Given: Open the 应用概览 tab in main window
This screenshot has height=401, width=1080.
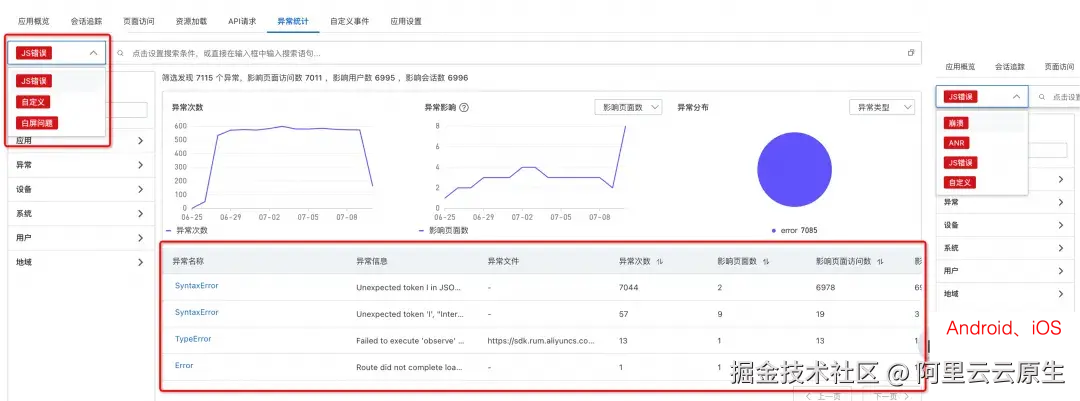Looking at the screenshot, I should 34,21.
